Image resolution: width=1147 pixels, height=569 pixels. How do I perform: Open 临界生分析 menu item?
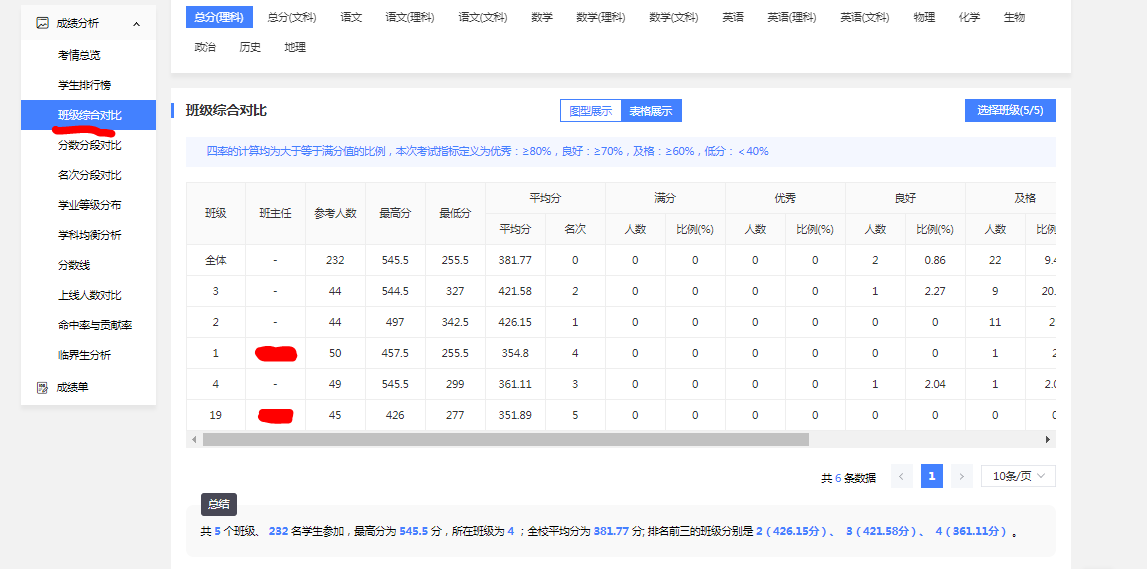(85, 355)
